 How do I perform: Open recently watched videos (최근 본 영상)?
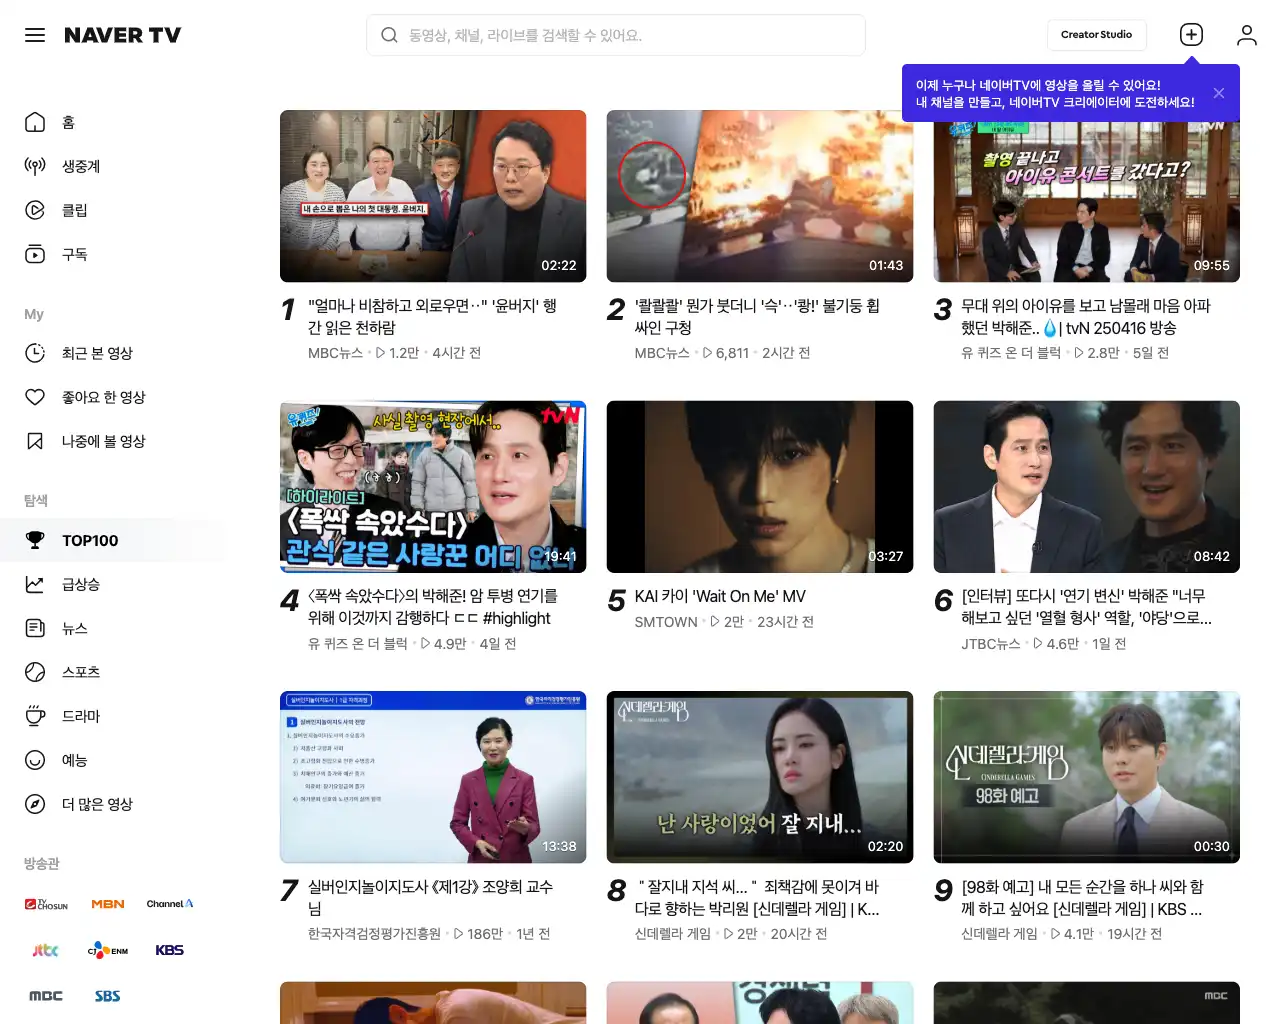pos(96,353)
